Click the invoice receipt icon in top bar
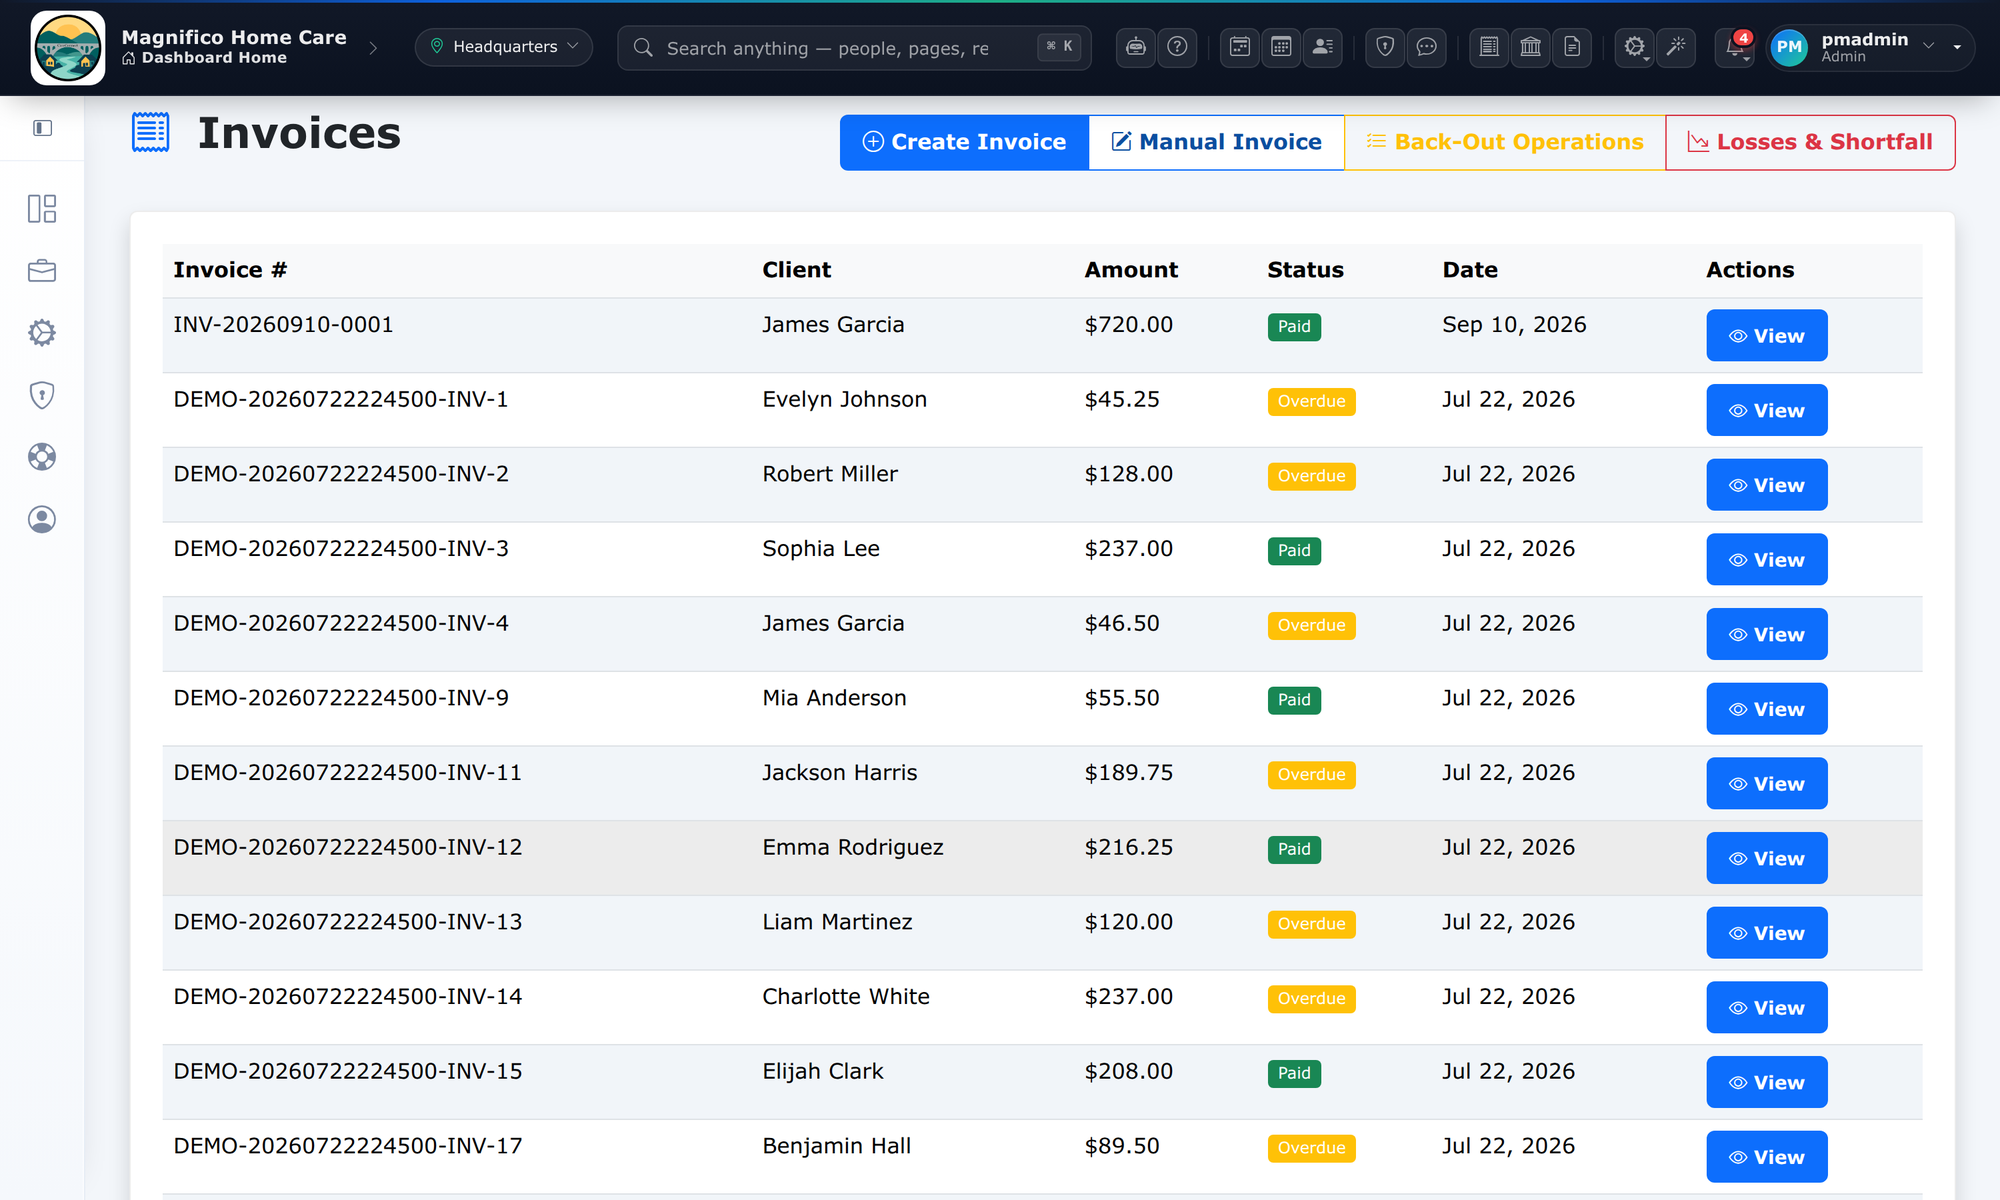The width and height of the screenshot is (2000, 1200). (1489, 47)
